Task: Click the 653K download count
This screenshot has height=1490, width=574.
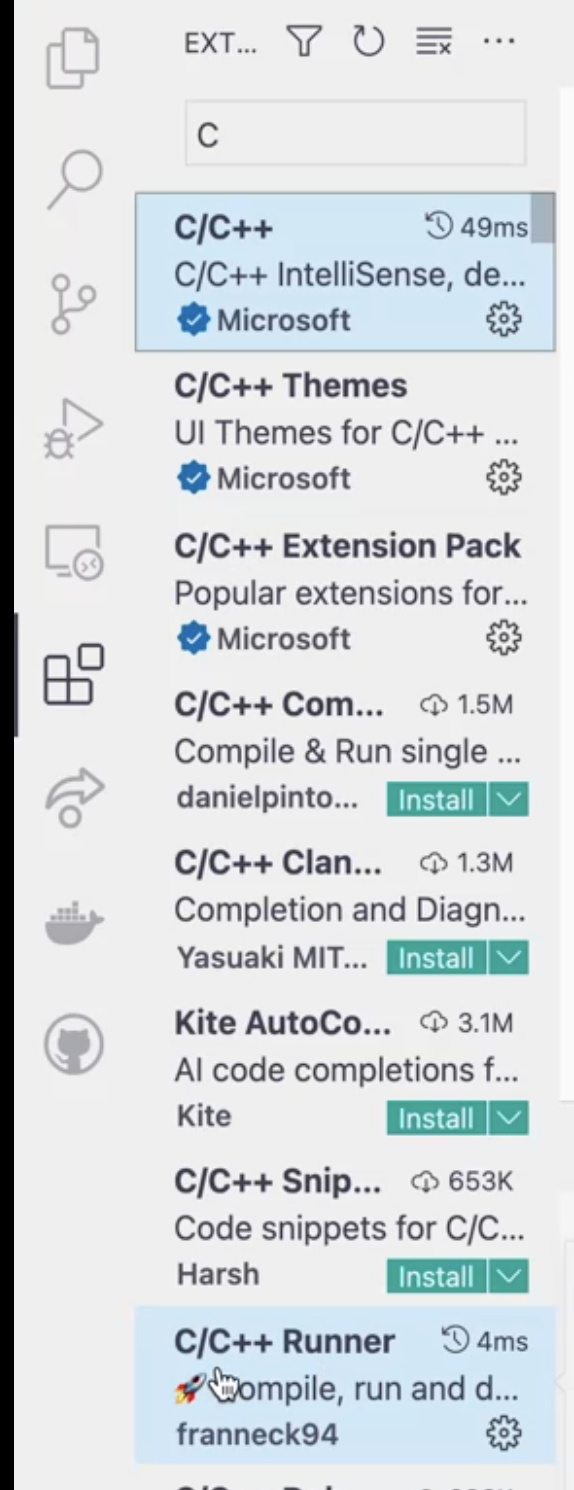Action: coord(461,1182)
